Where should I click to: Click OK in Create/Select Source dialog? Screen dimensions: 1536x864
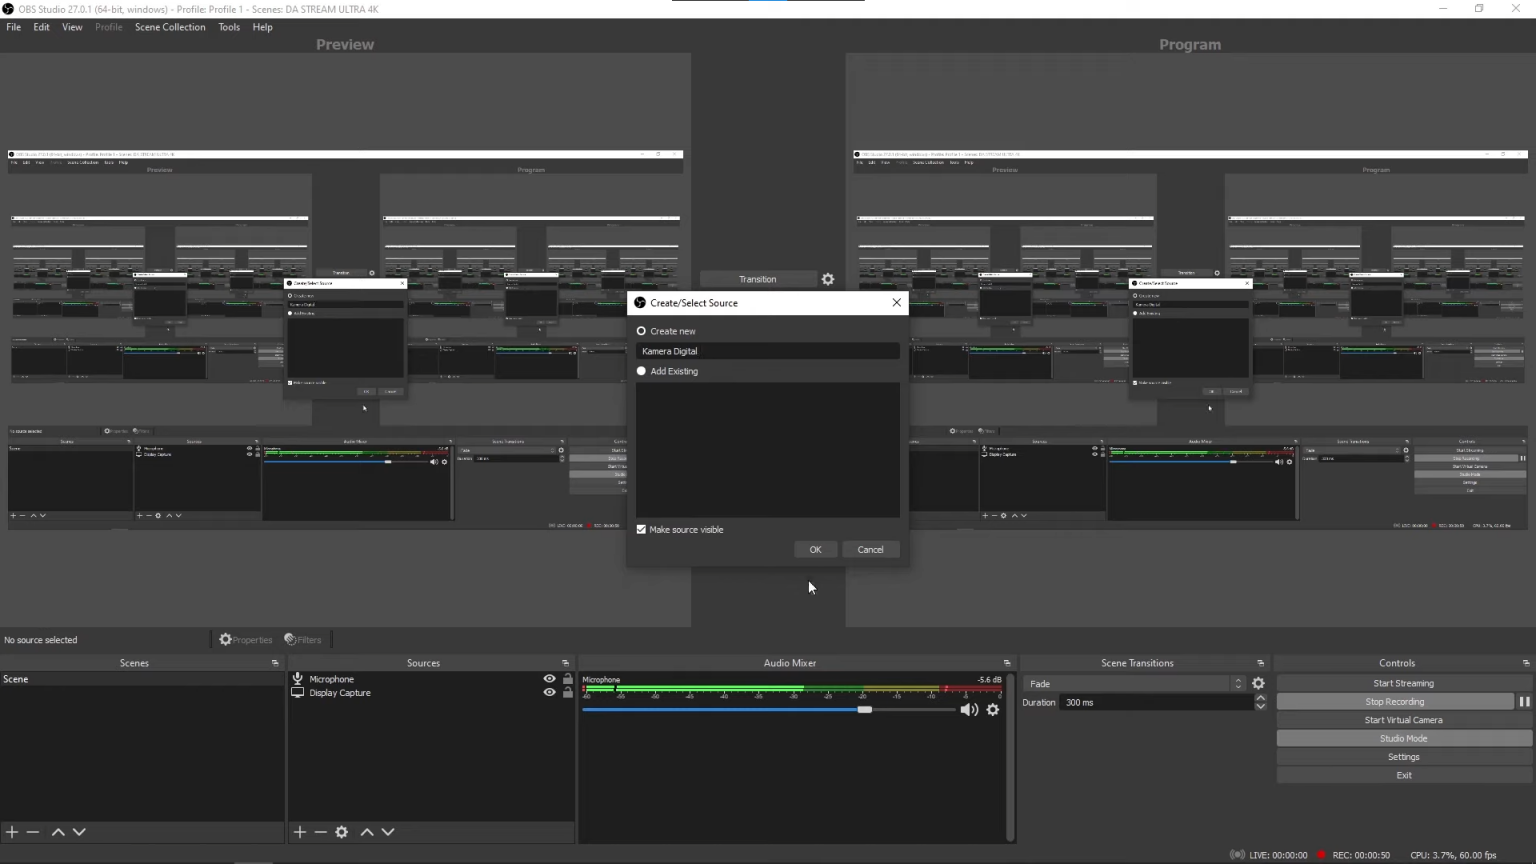815,550
